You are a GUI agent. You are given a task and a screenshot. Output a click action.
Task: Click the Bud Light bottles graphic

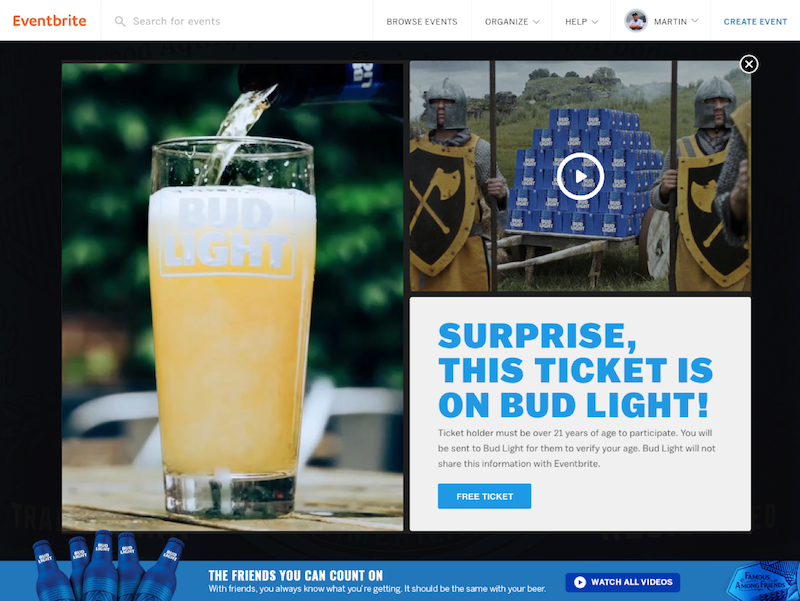tap(108, 565)
